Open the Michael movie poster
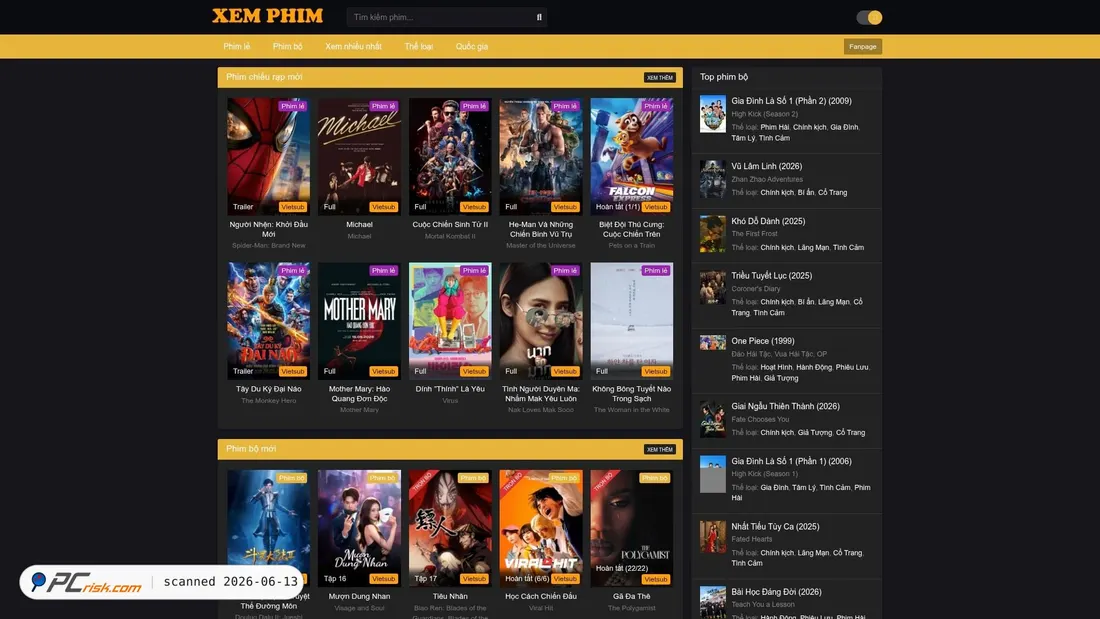Viewport: 1100px width, 619px height. point(359,156)
